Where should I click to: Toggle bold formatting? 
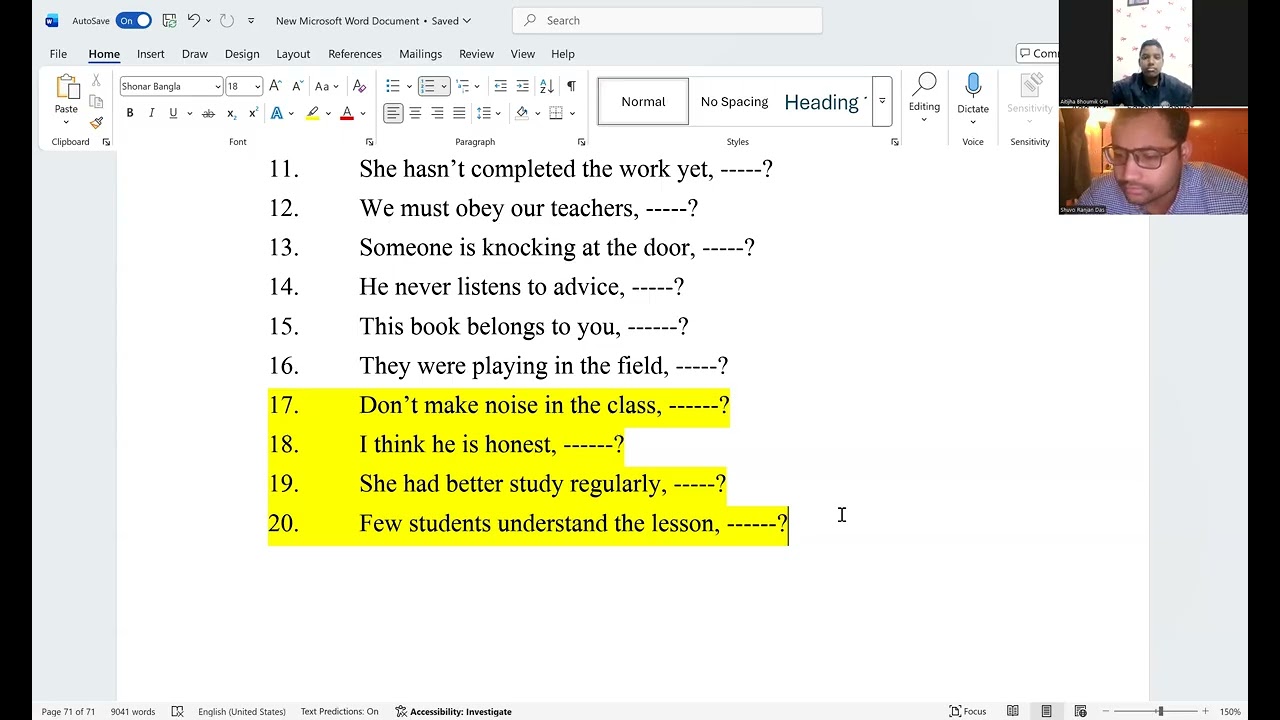(130, 113)
